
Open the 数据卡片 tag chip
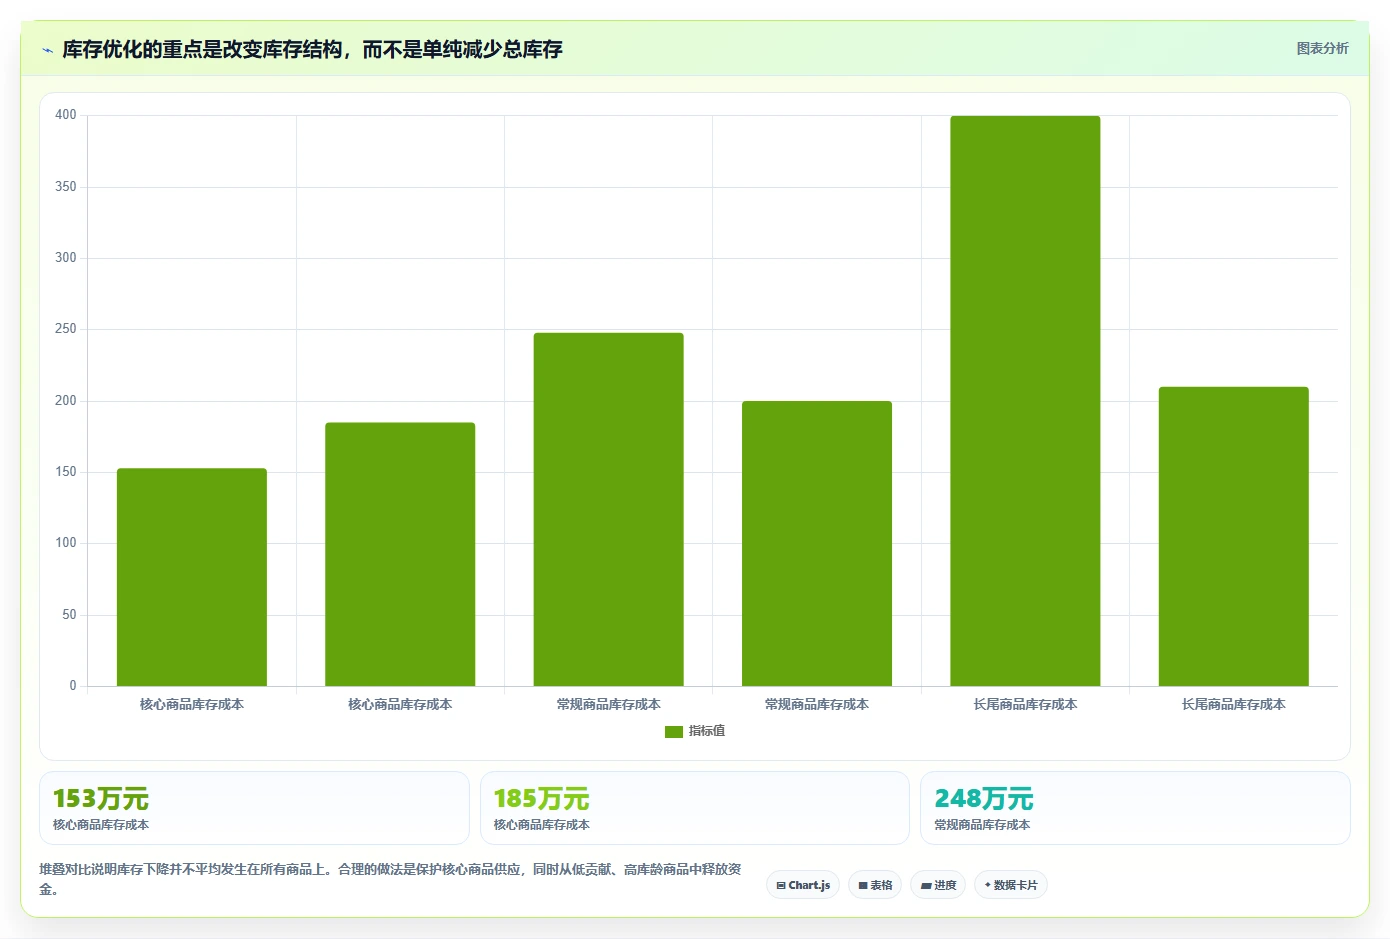[1011, 885]
